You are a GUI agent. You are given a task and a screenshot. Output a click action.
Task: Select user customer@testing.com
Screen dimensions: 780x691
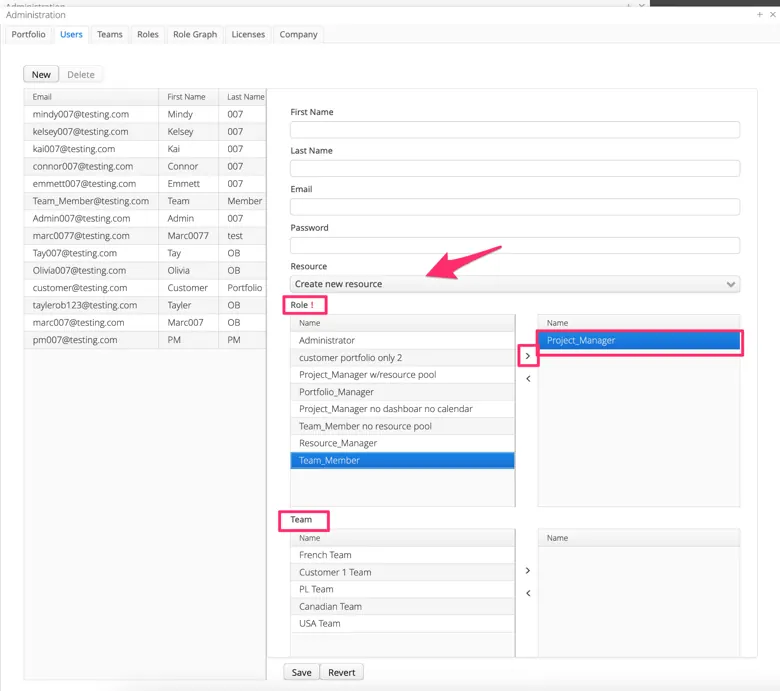[145, 288]
